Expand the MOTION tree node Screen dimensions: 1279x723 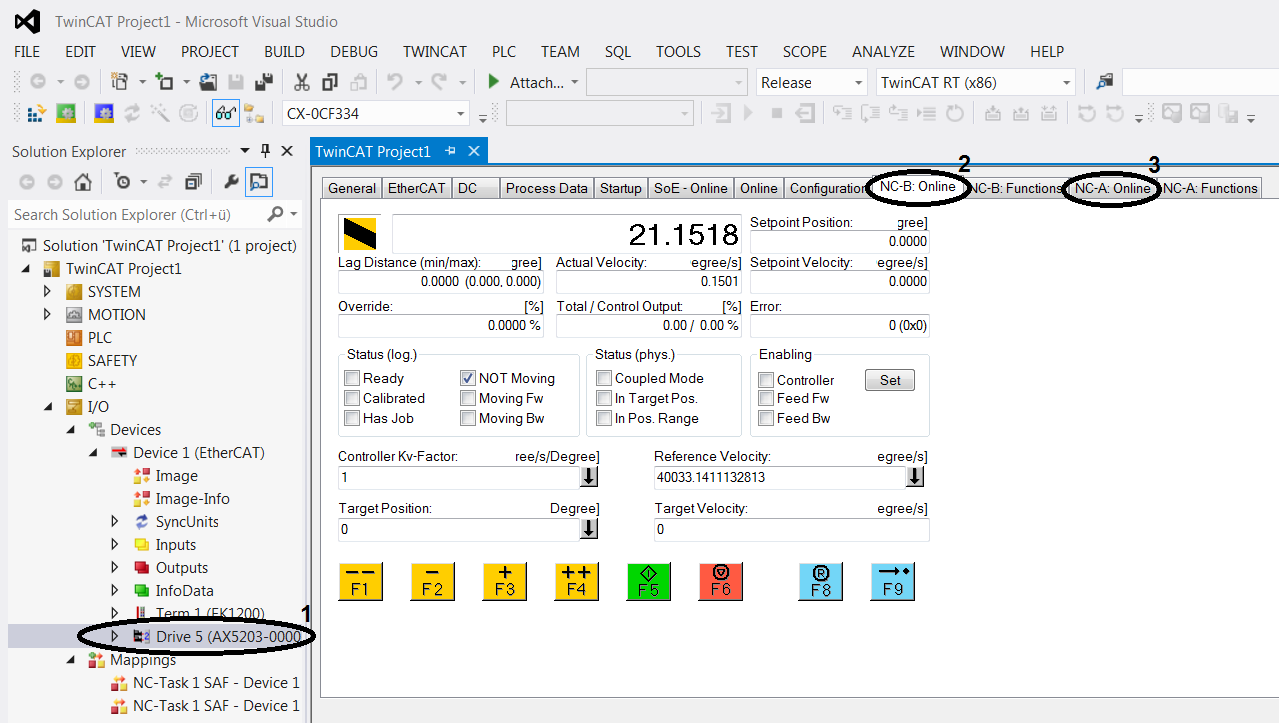click(47, 315)
